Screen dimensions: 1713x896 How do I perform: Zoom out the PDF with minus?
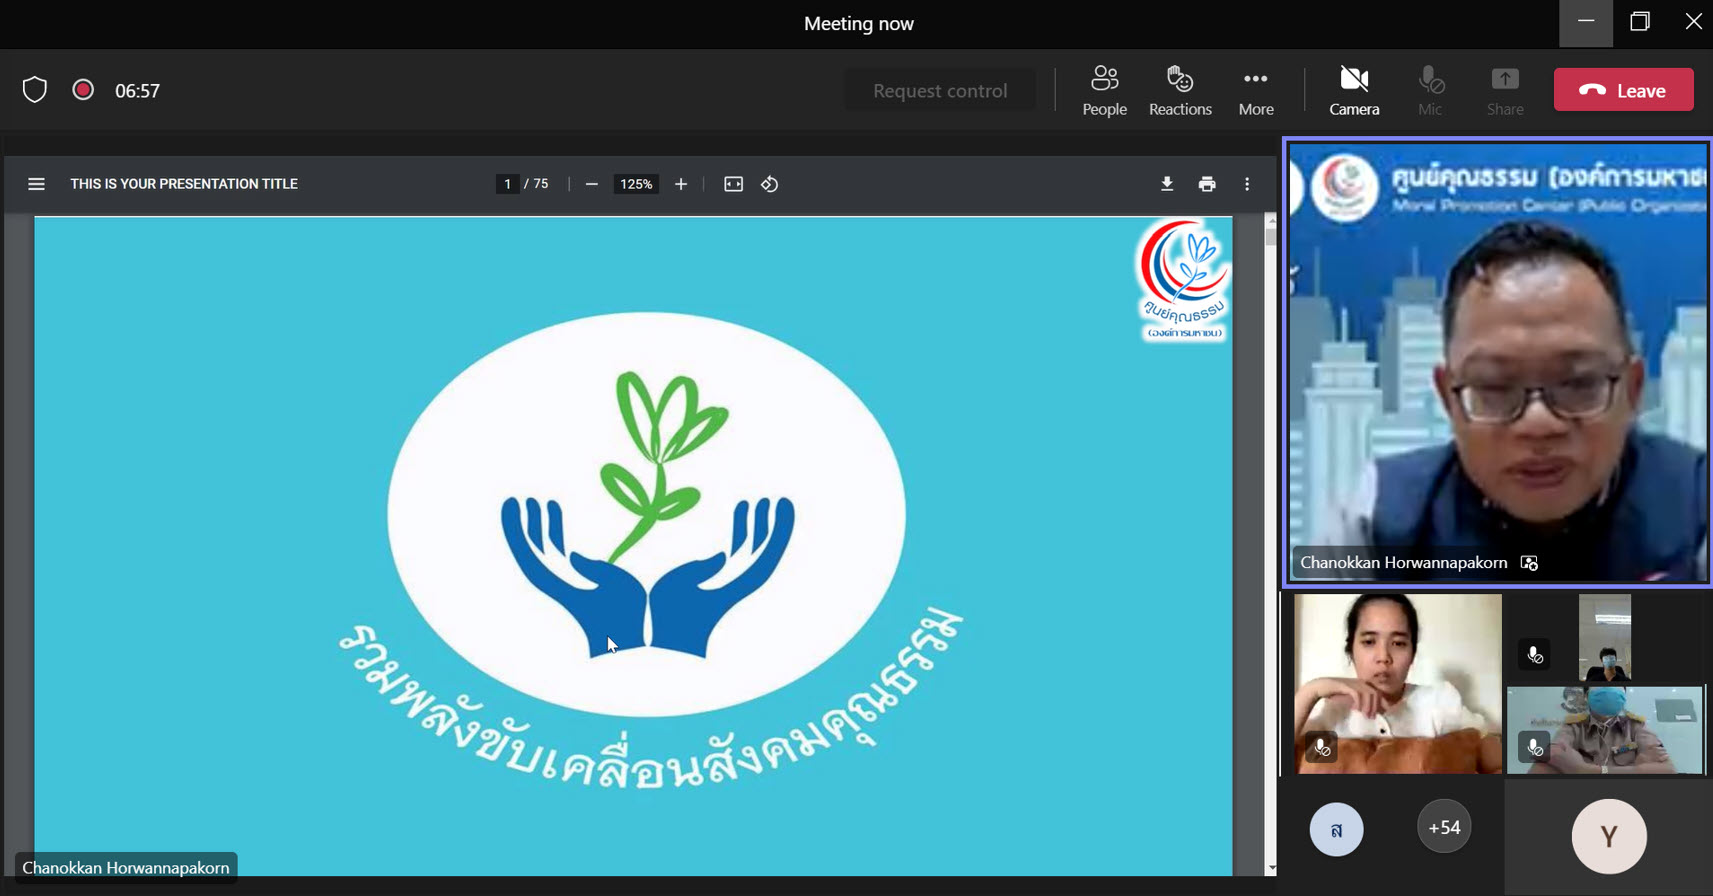[591, 184]
